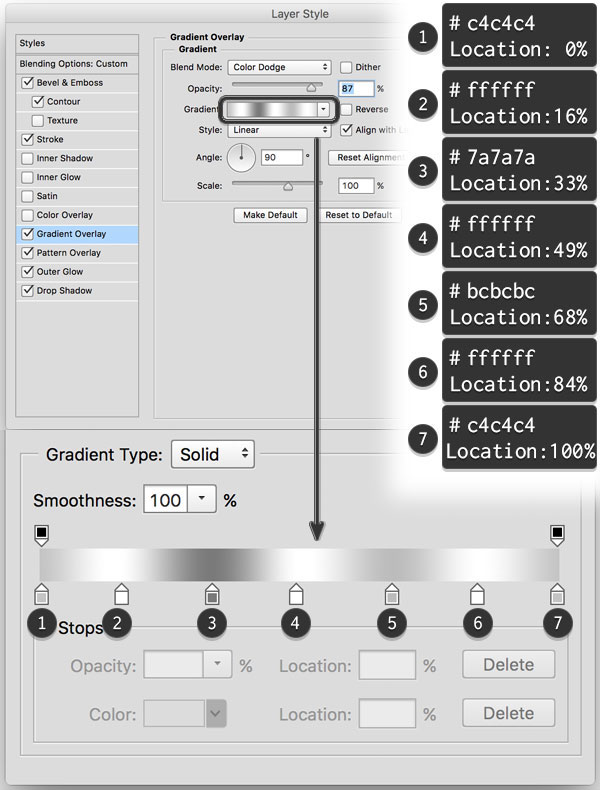The width and height of the screenshot is (600, 790).
Task: Select the second white color stop
Action: click(x=121, y=594)
